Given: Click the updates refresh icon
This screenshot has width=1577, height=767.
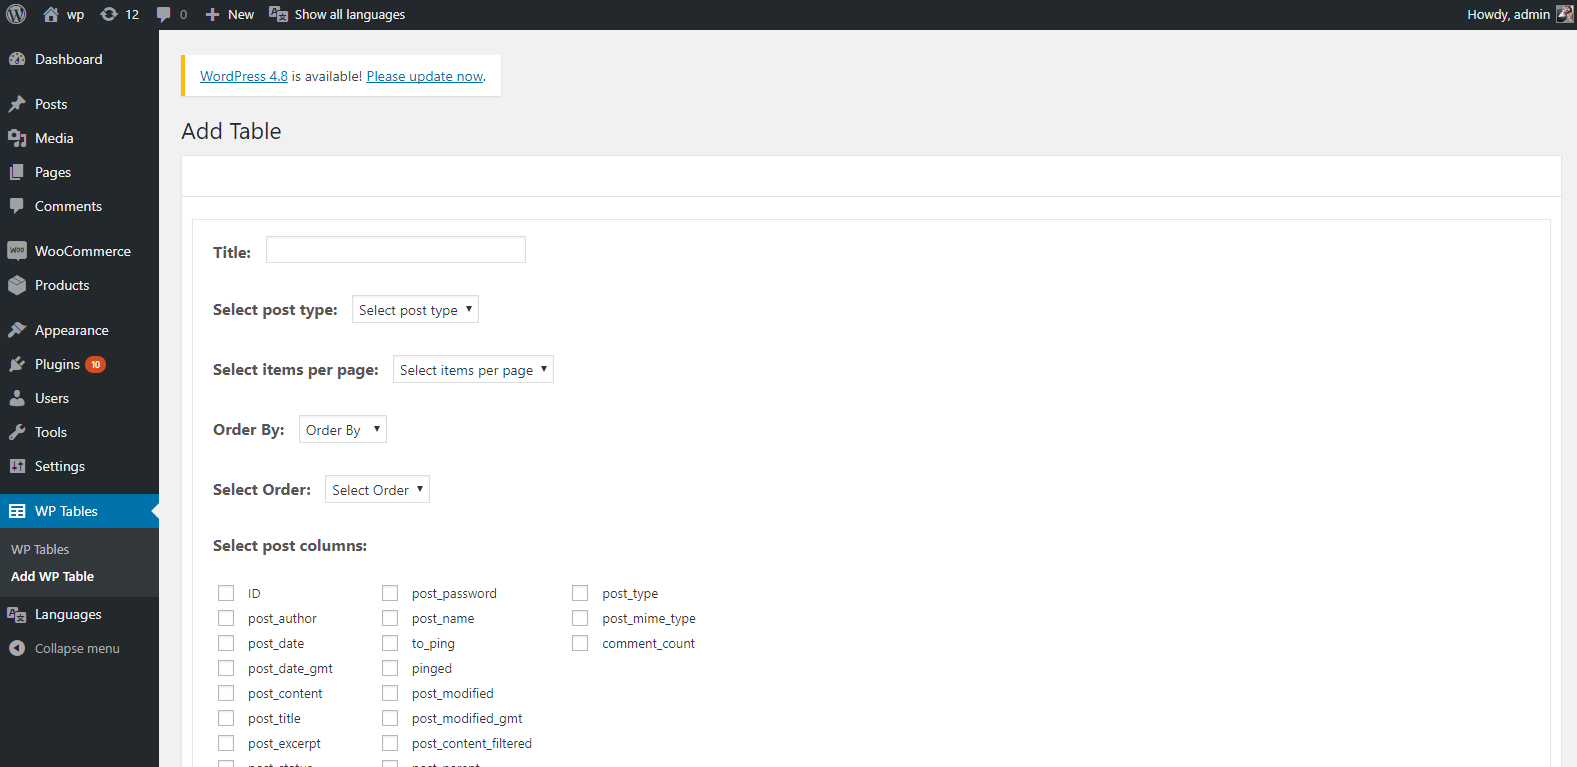Looking at the screenshot, I should coord(109,14).
